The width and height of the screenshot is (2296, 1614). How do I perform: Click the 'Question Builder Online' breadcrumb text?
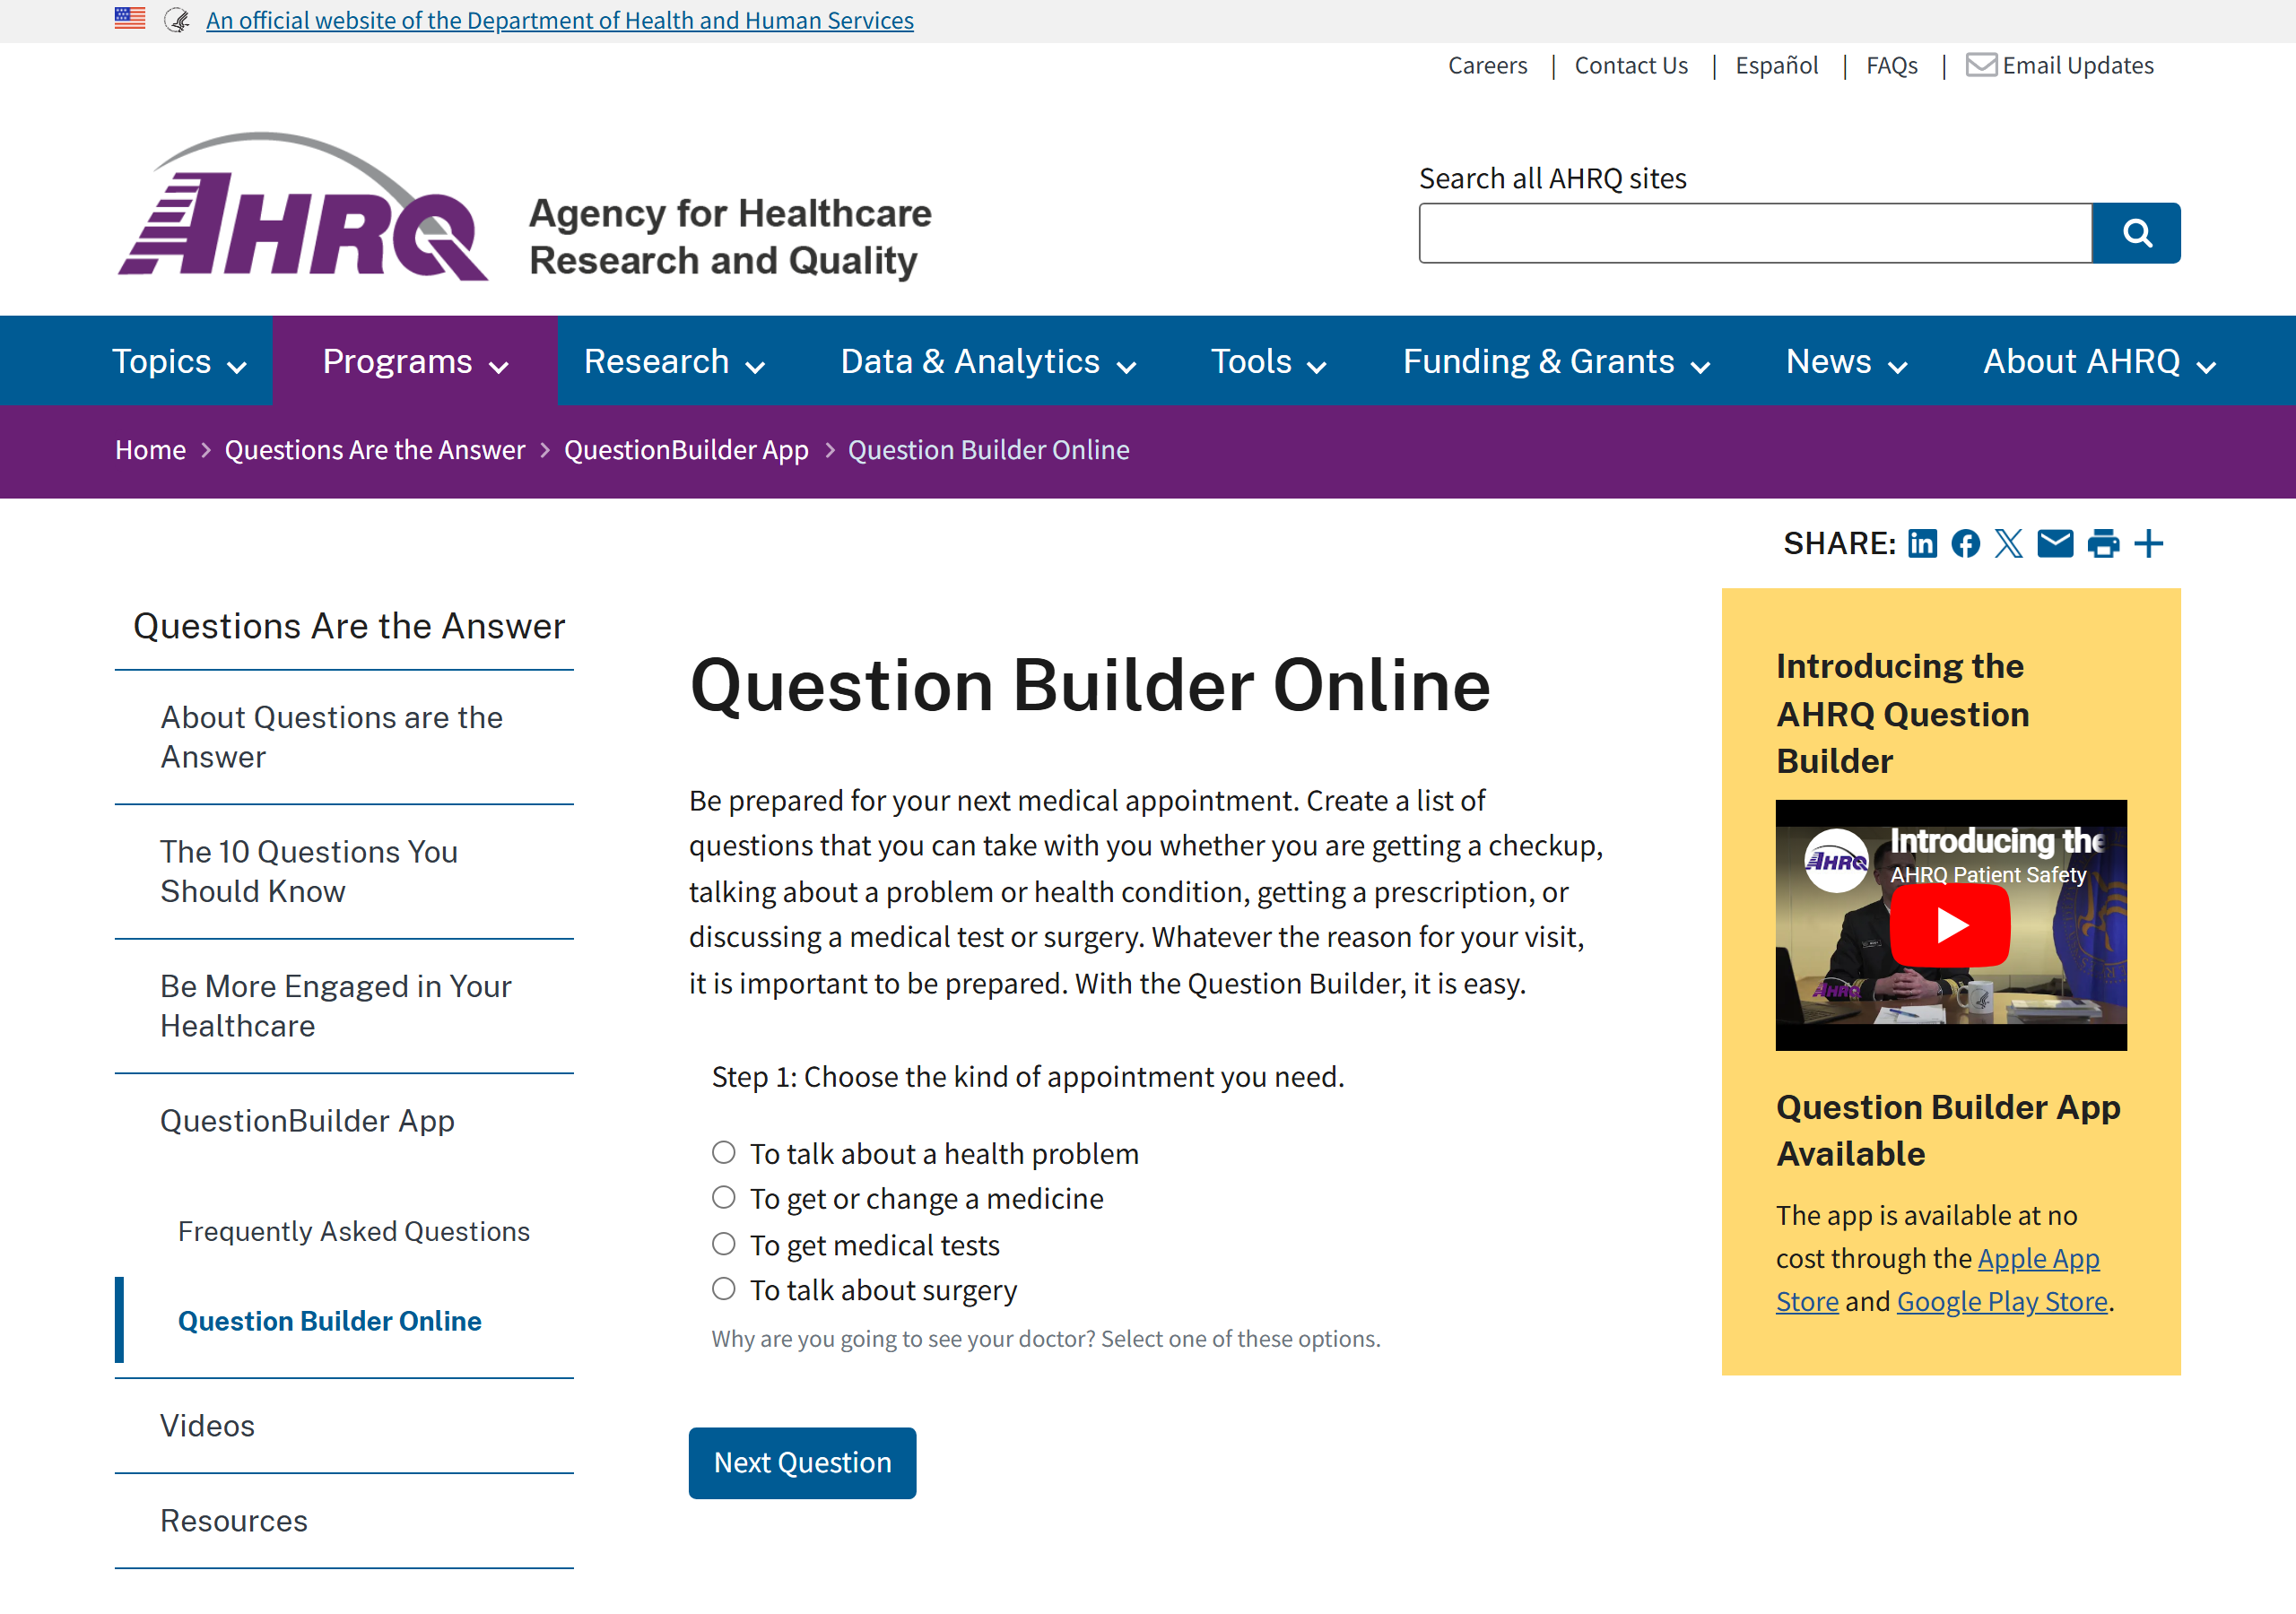(988, 450)
